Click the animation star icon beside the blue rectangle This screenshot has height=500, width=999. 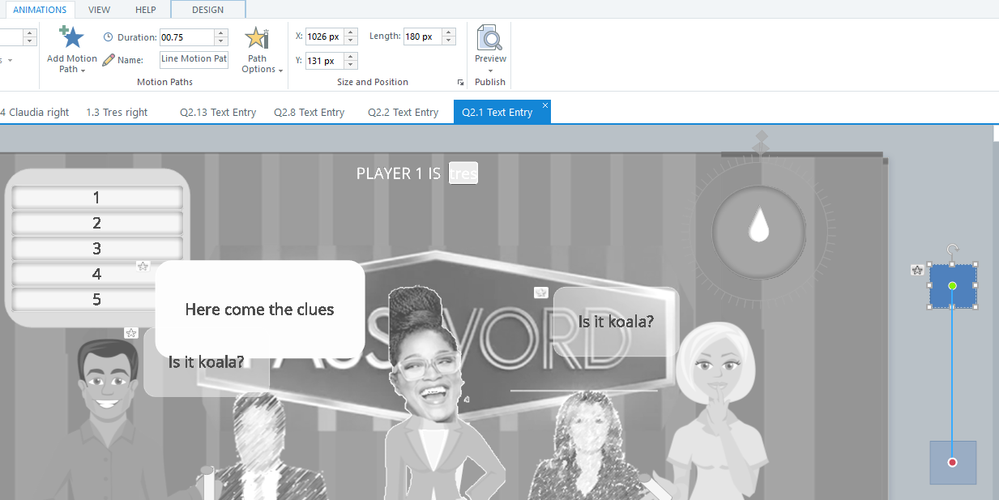coord(917,270)
